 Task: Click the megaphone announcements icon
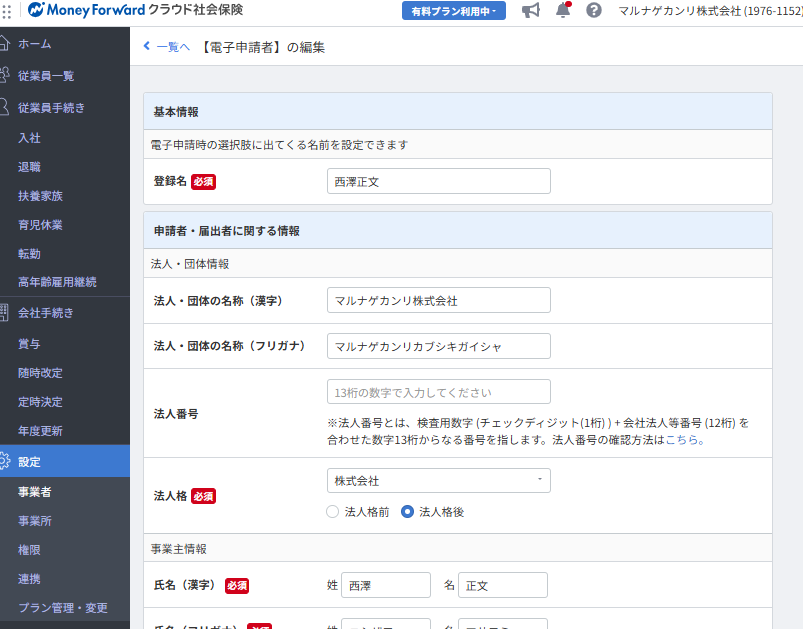coord(531,10)
